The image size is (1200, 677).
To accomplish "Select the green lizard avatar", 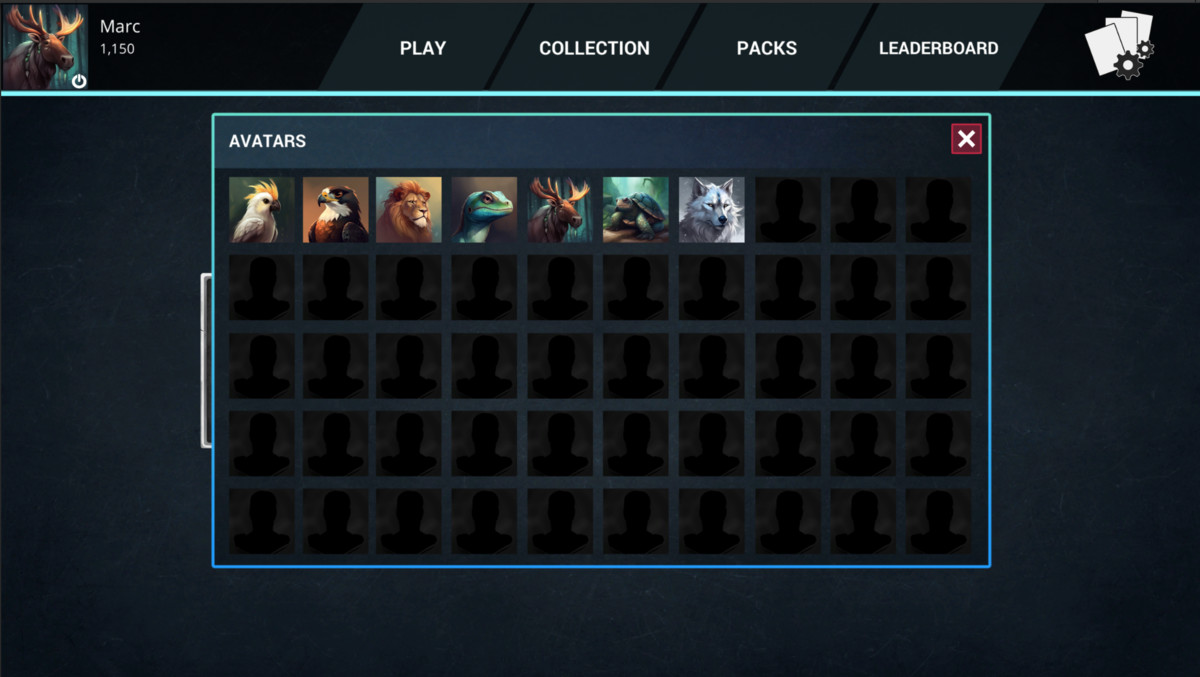I will [484, 210].
